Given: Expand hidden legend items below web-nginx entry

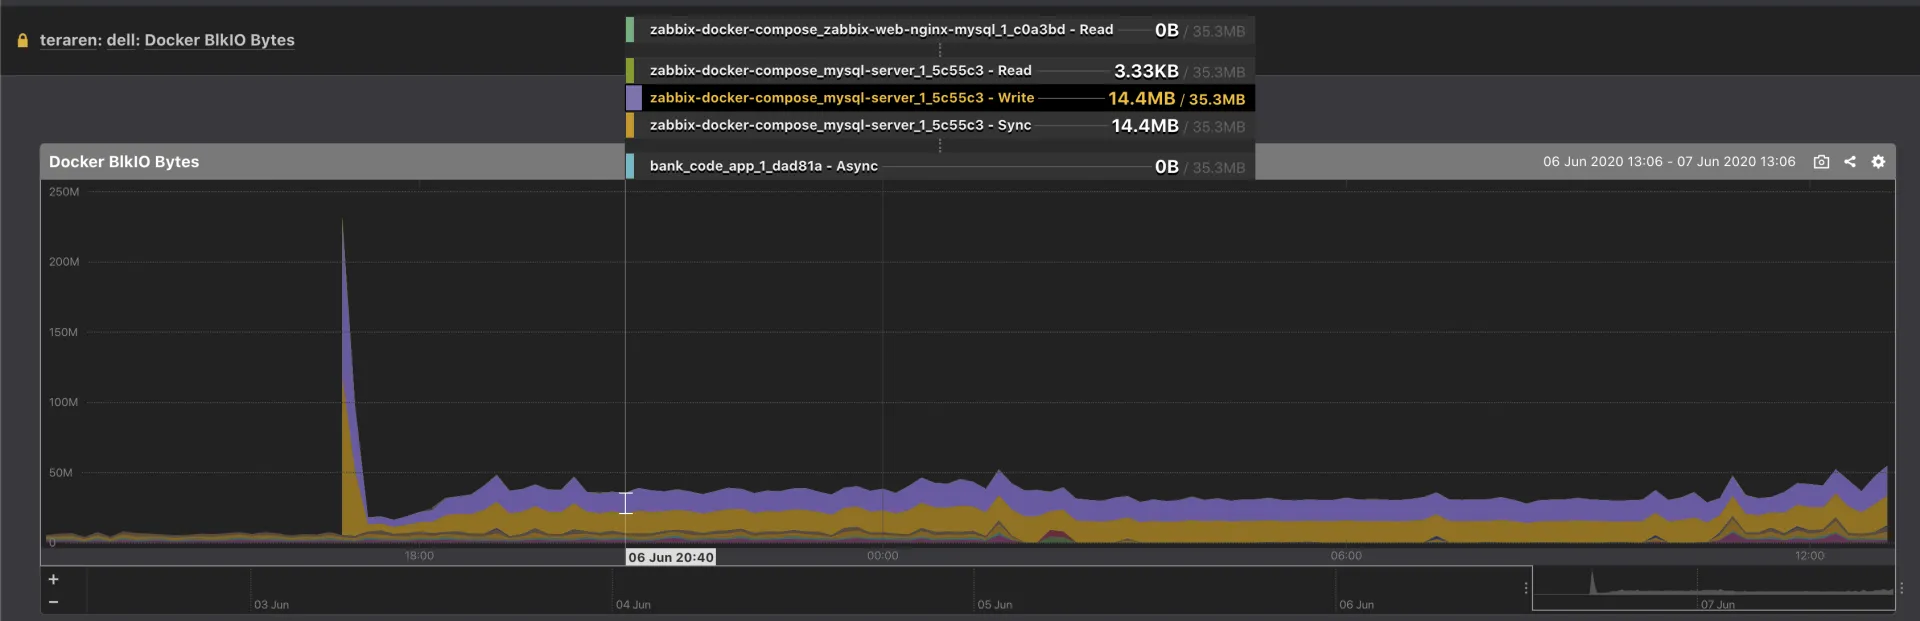Looking at the screenshot, I should (940, 50).
